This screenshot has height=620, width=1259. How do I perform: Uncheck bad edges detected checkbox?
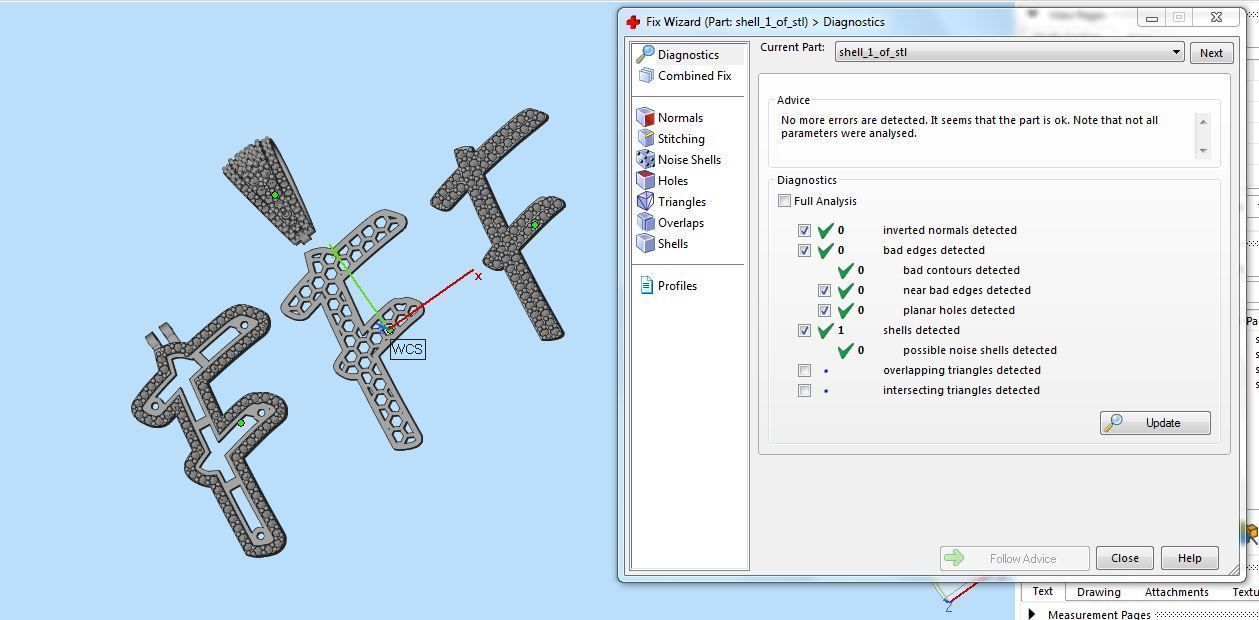tap(804, 250)
